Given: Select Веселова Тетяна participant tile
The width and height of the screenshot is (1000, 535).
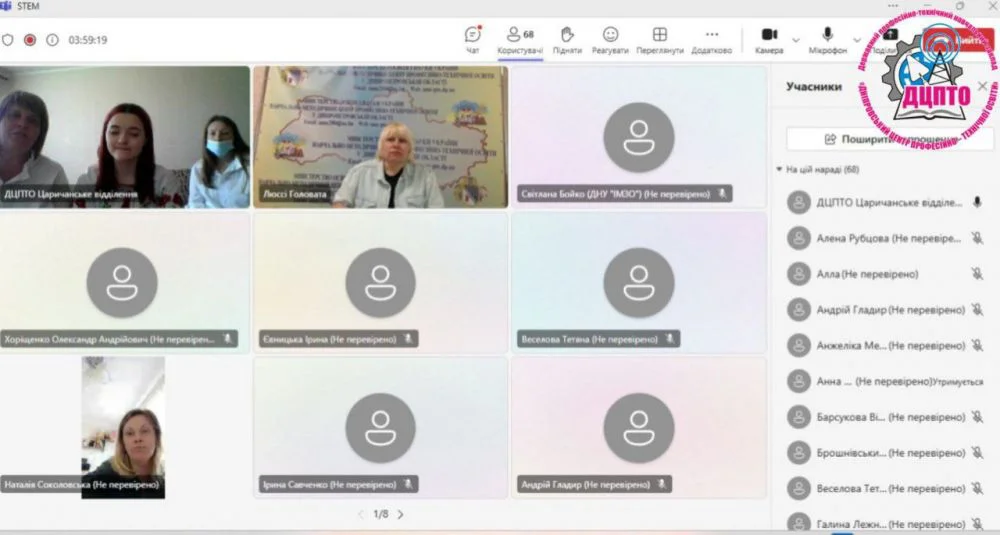Looking at the screenshot, I should coord(639,282).
